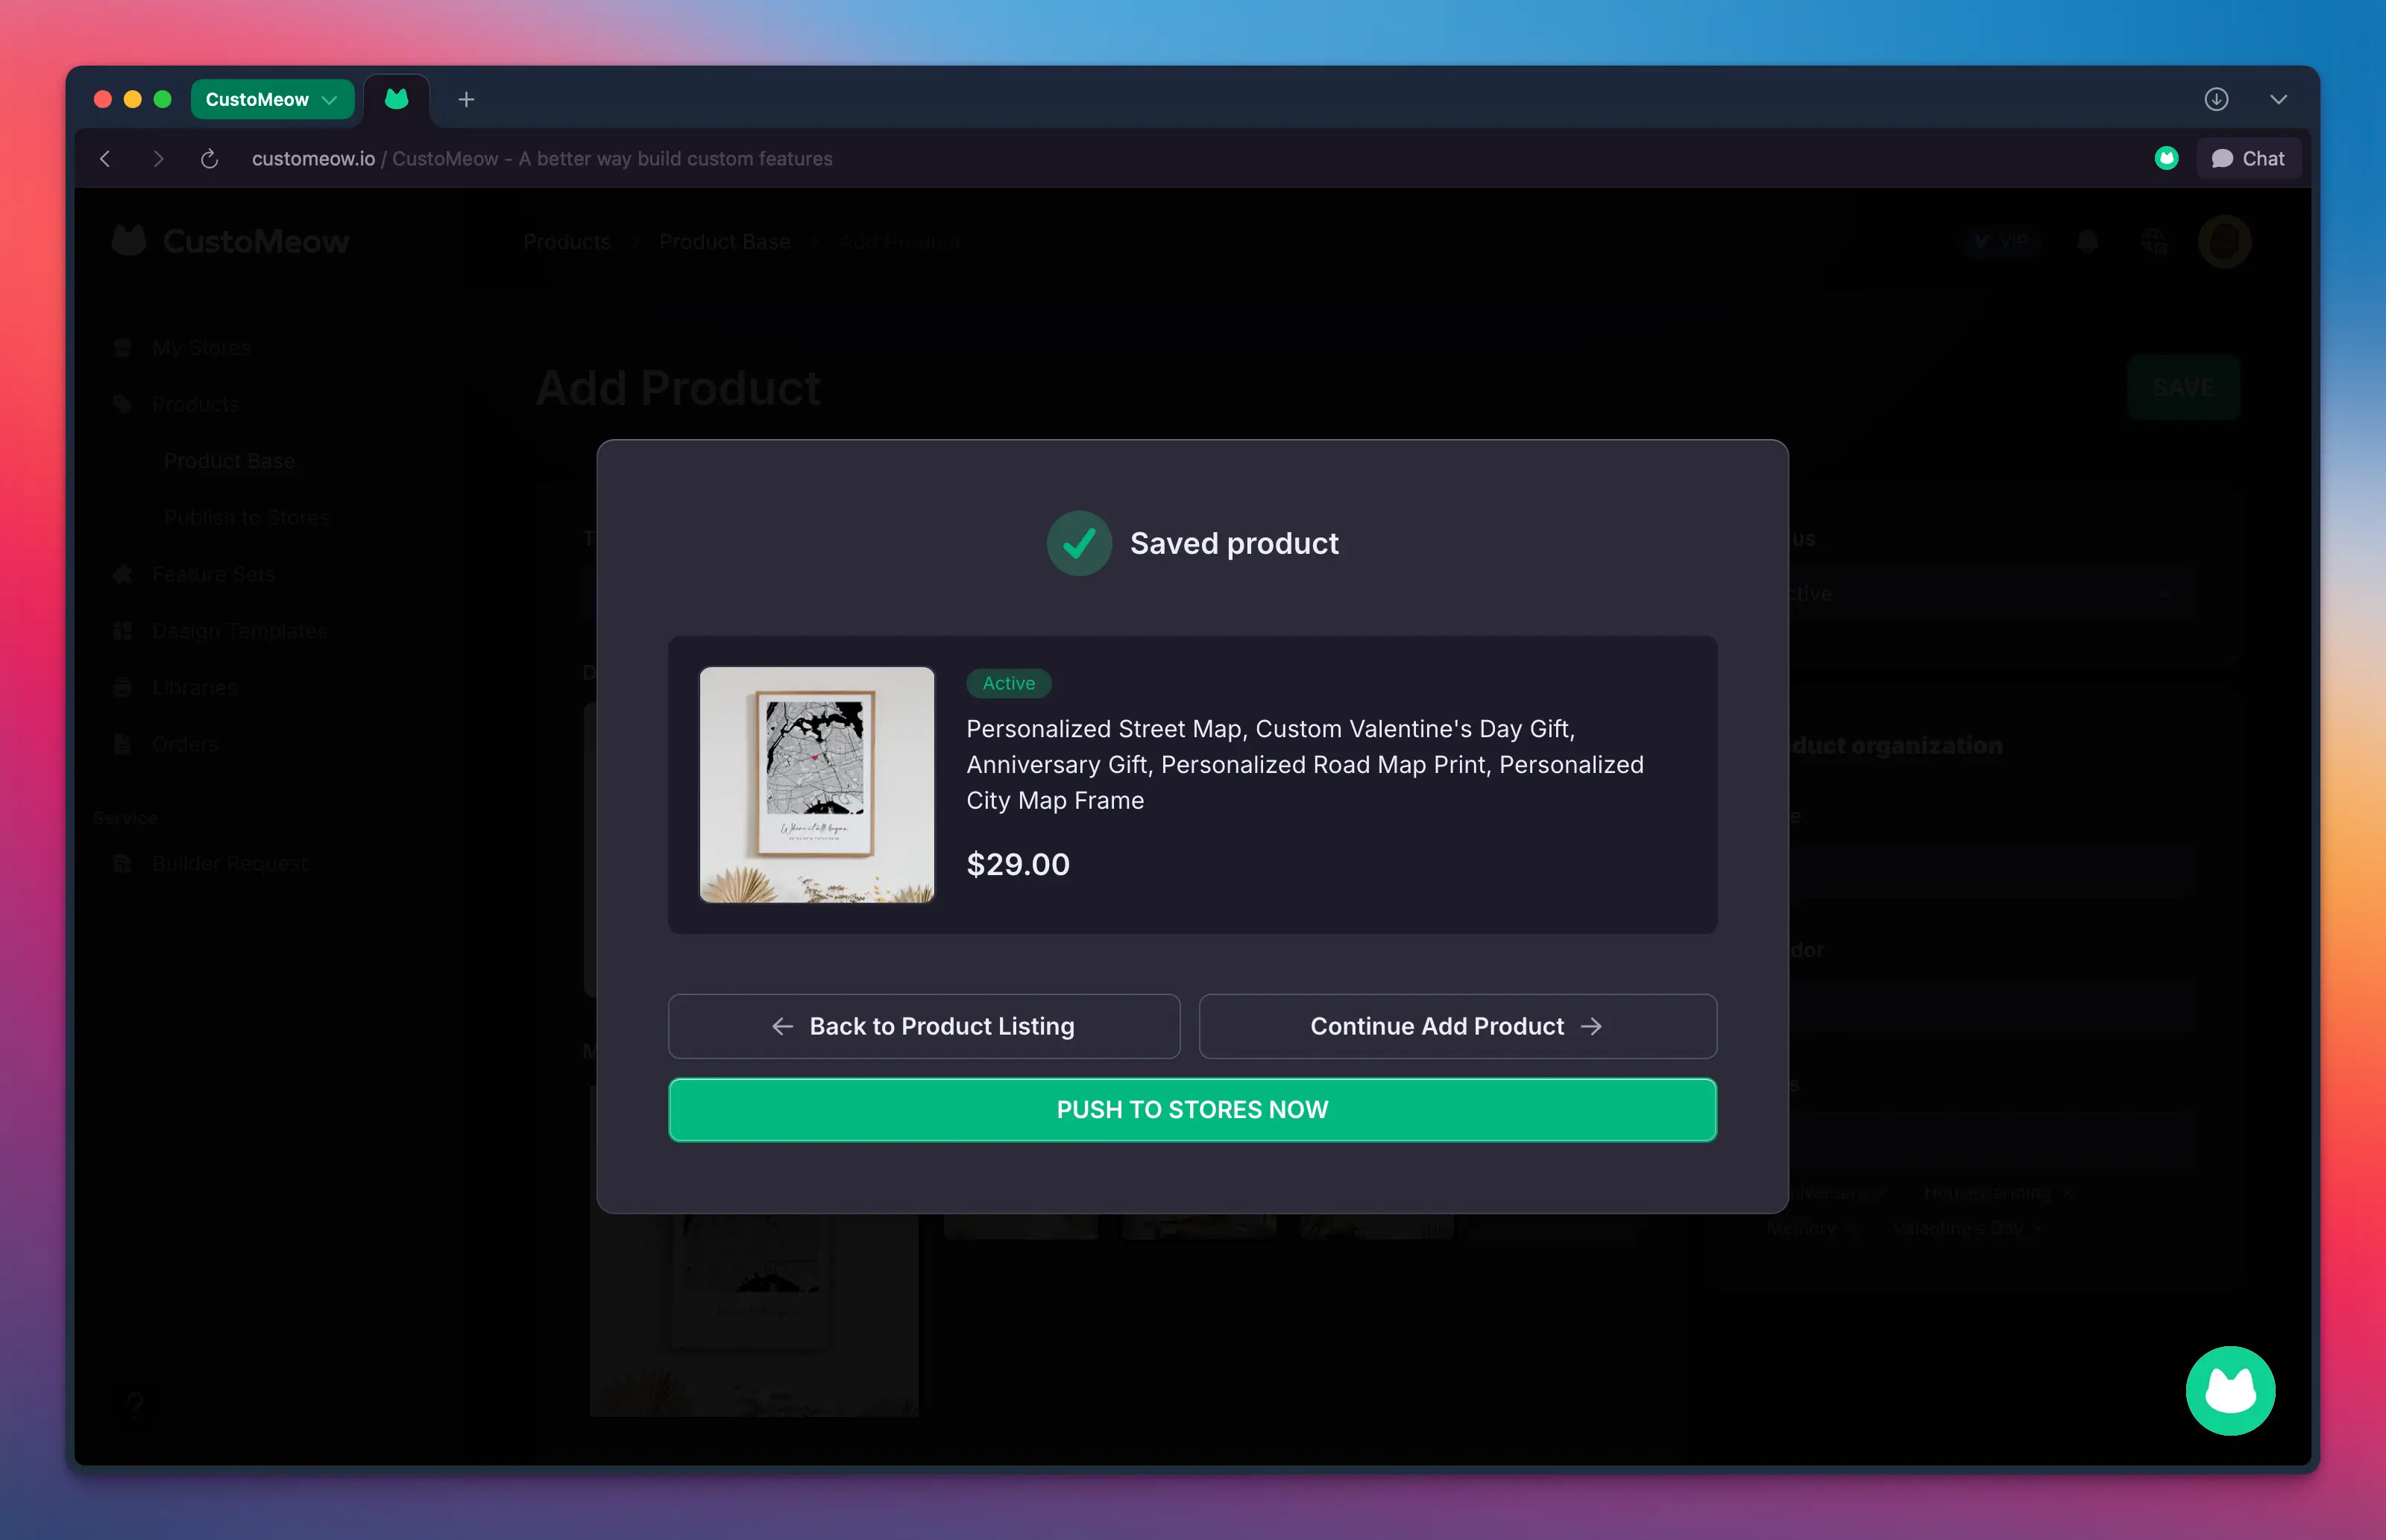Expand the CustoMeow workspace dropdown

click(x=272, y=99)
